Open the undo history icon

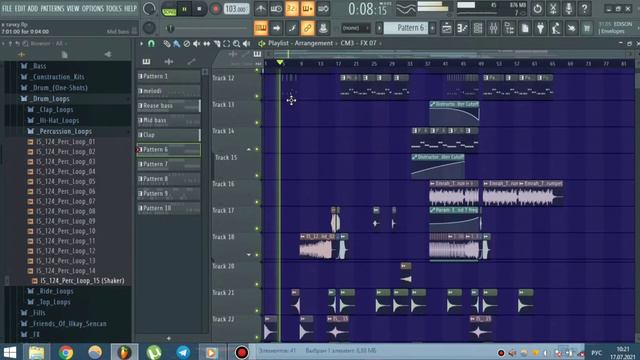point(537,9)
